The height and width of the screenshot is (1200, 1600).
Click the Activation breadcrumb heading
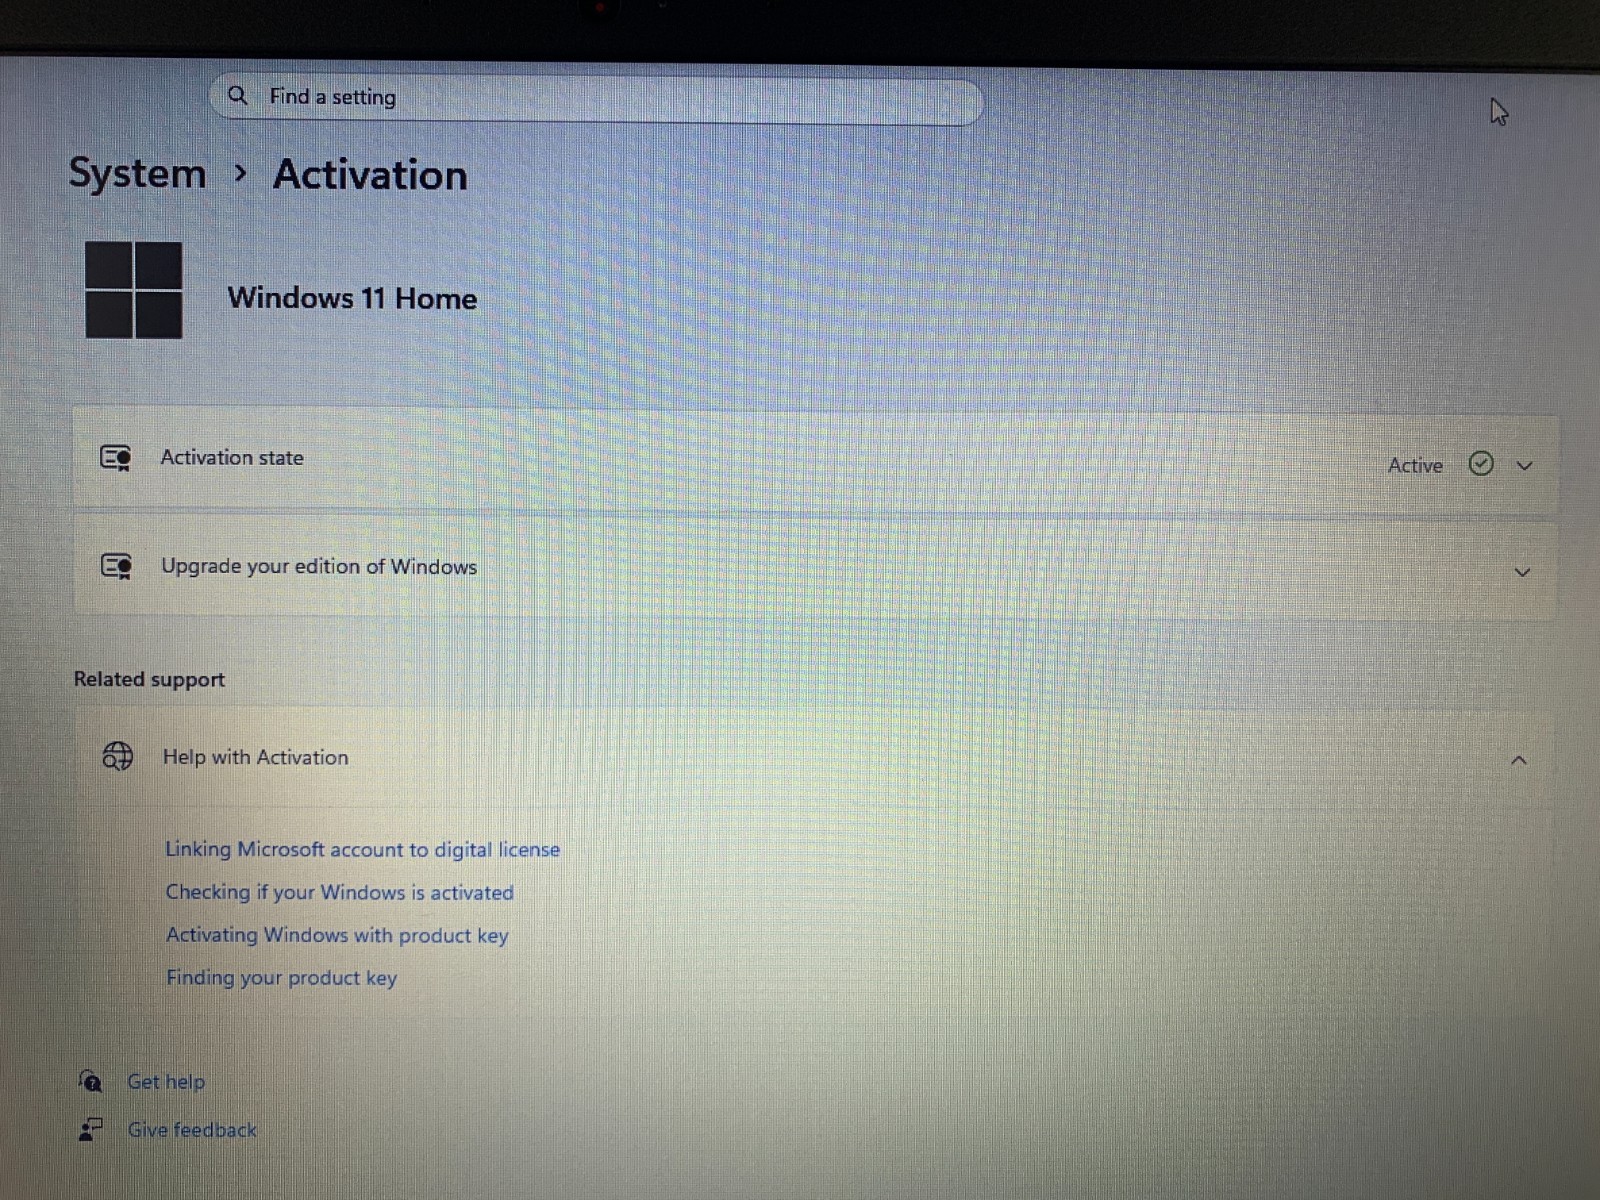(370, 175)
